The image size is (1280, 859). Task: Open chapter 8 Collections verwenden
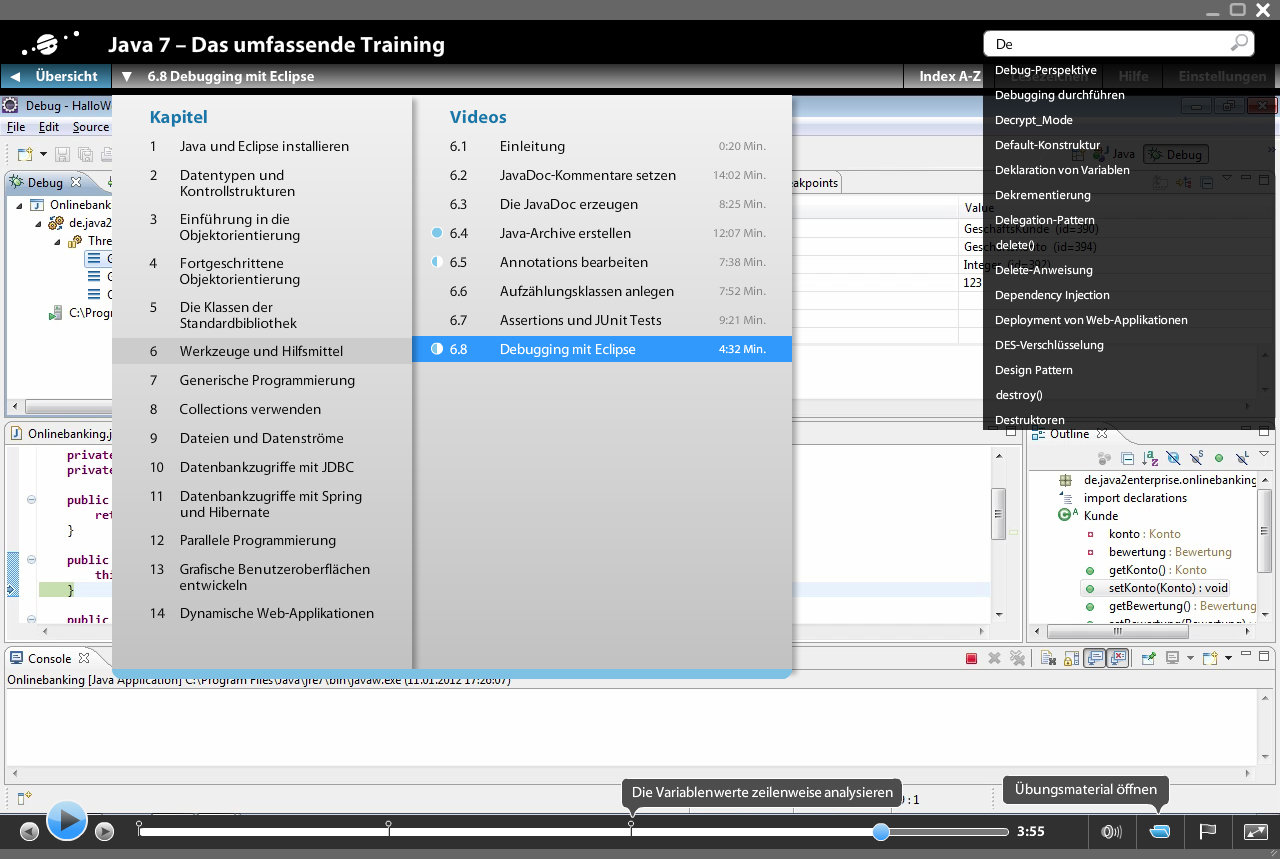click(250, 409)
